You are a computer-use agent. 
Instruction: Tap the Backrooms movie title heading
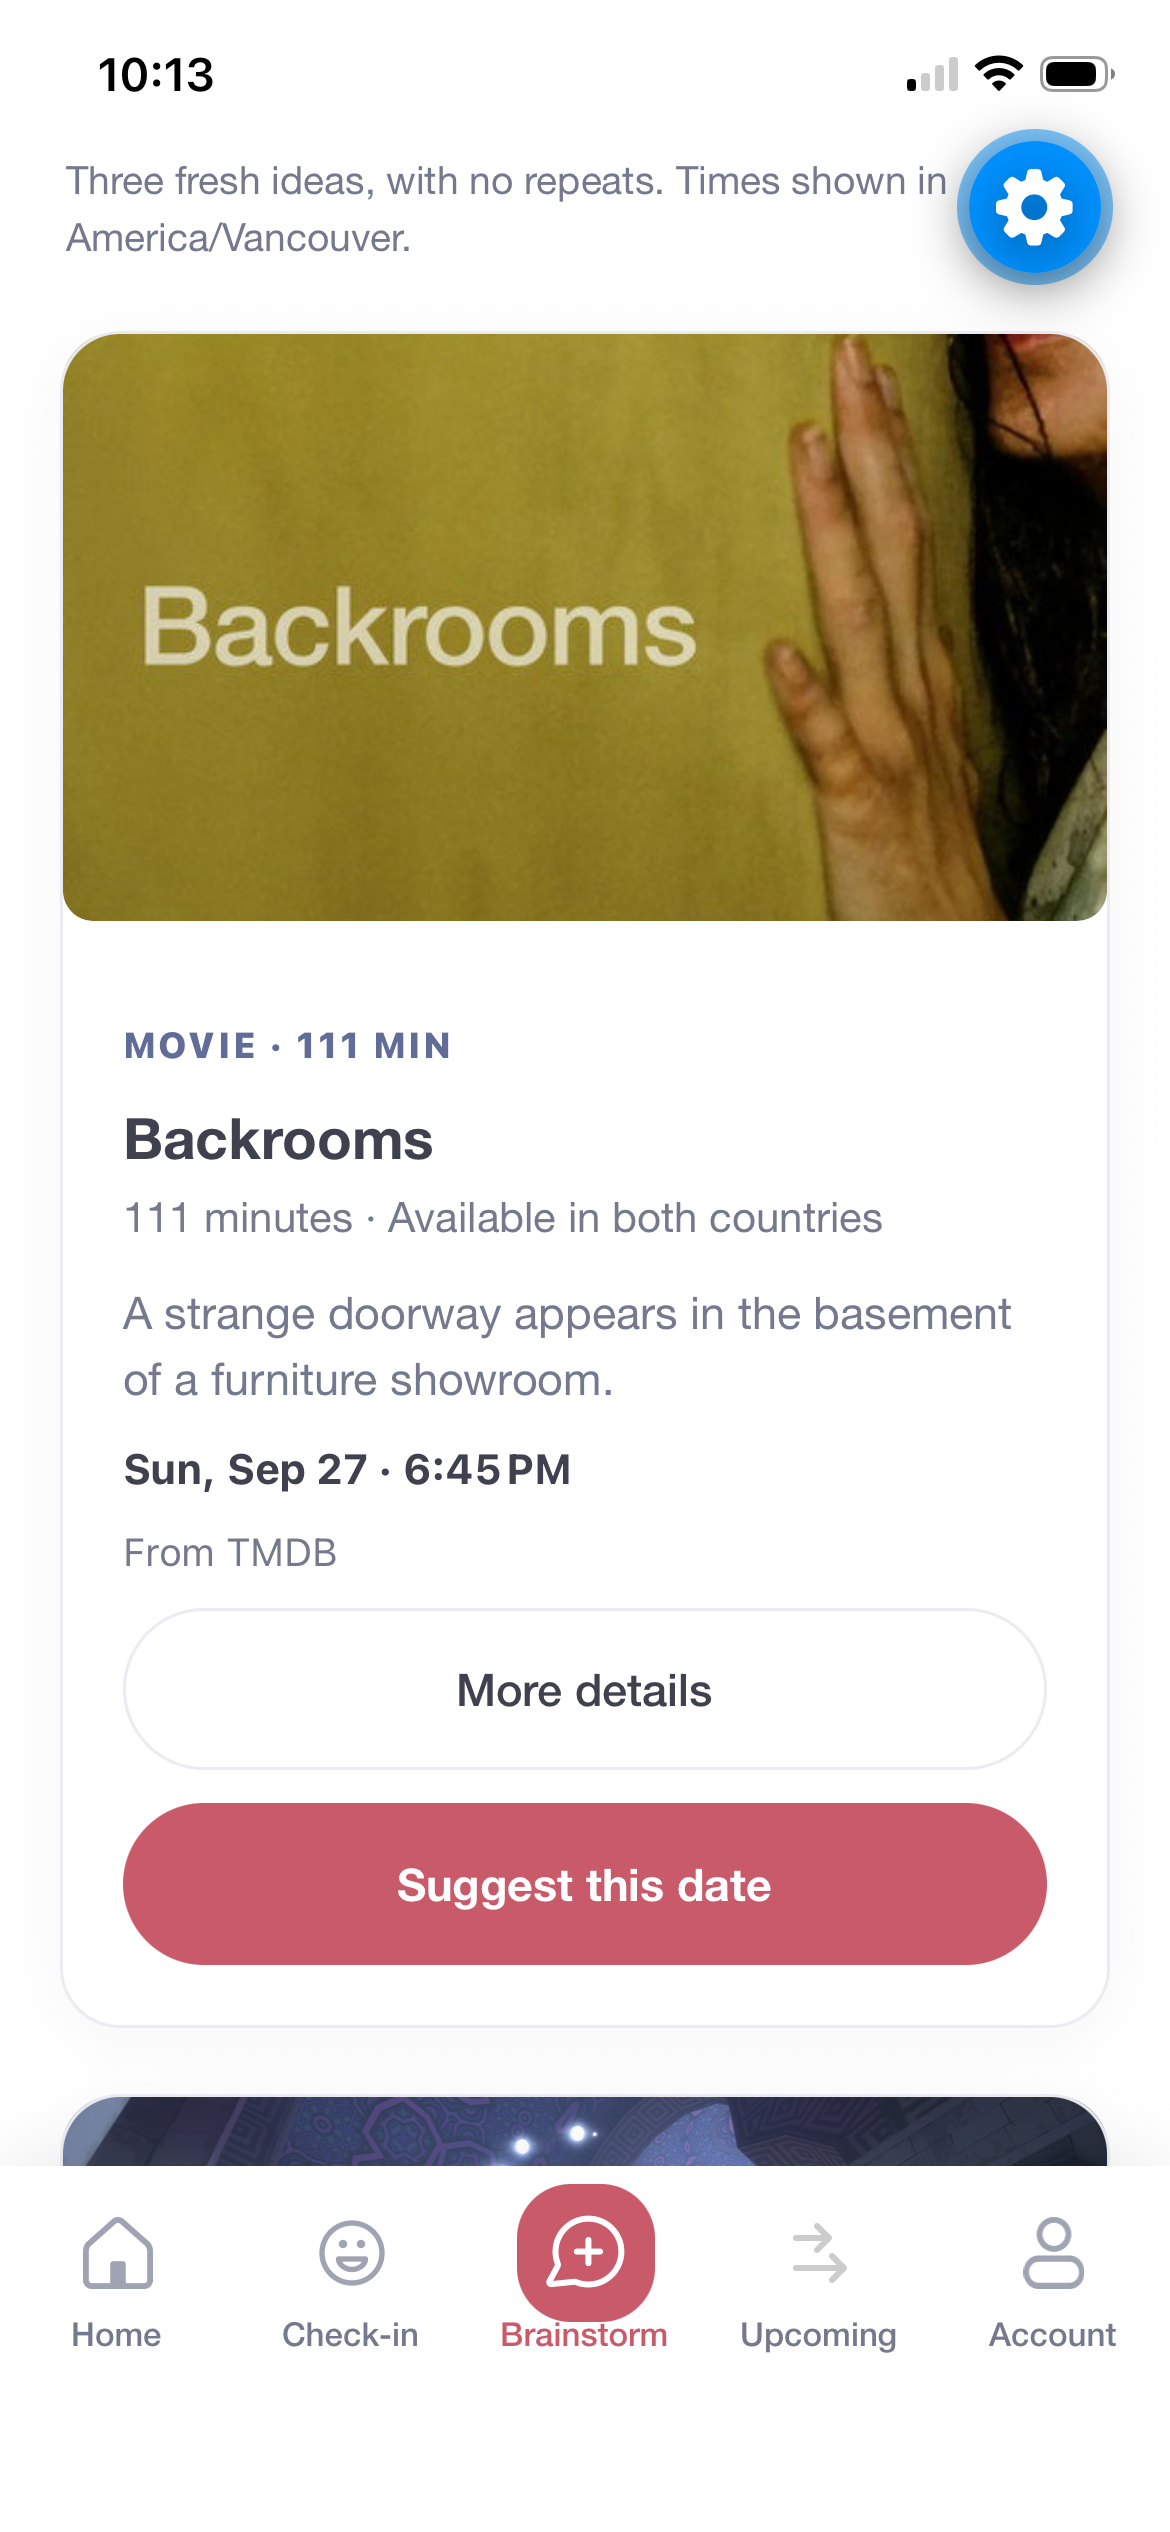278,1140
